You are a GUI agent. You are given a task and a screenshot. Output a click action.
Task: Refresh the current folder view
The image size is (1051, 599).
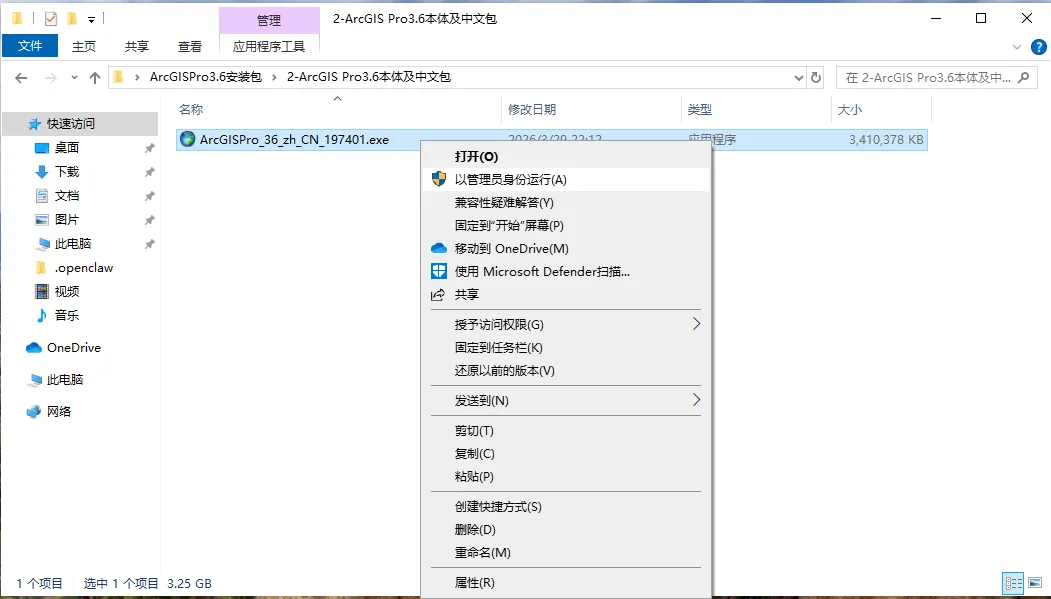tap(816, 78)
